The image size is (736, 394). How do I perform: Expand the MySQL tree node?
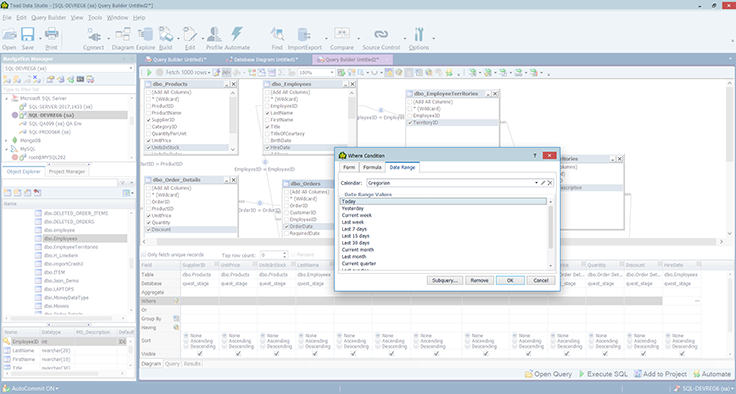(x=7, y=149)
